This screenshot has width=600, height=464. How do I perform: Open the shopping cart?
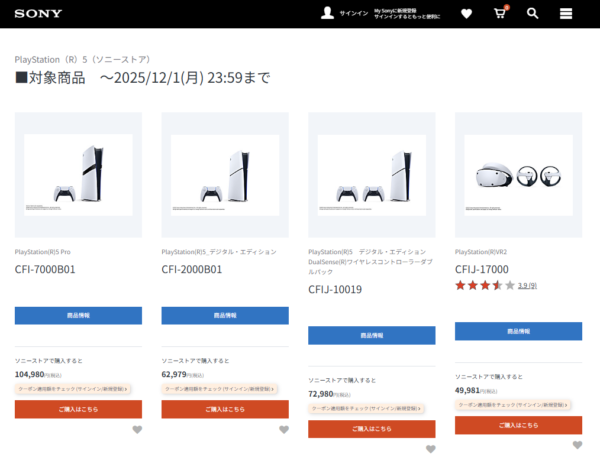tap(500, 14)
